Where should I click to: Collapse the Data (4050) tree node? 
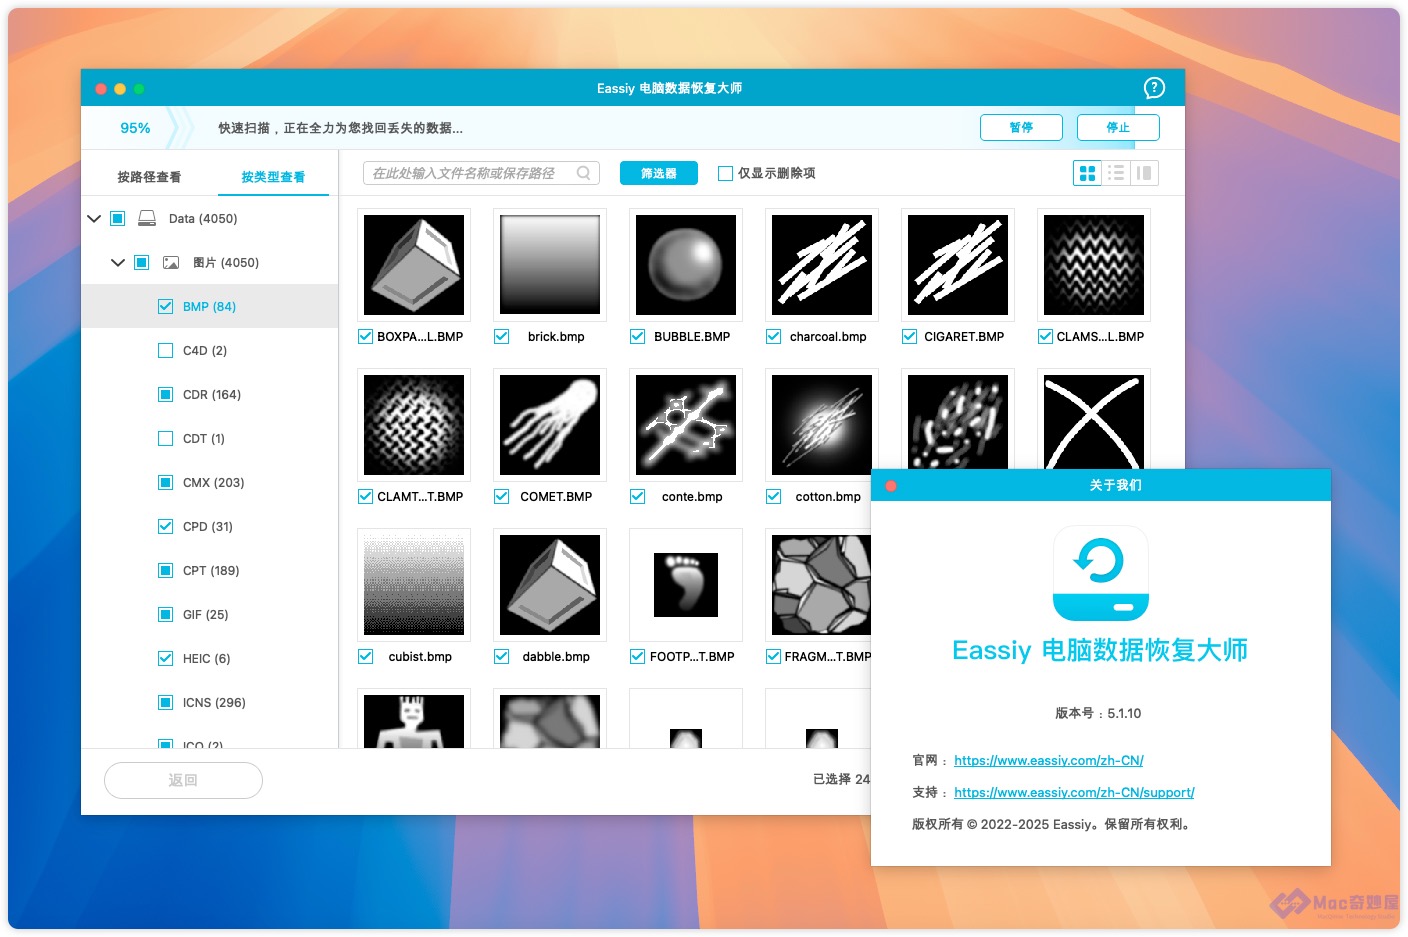click(x=94, y=218)
